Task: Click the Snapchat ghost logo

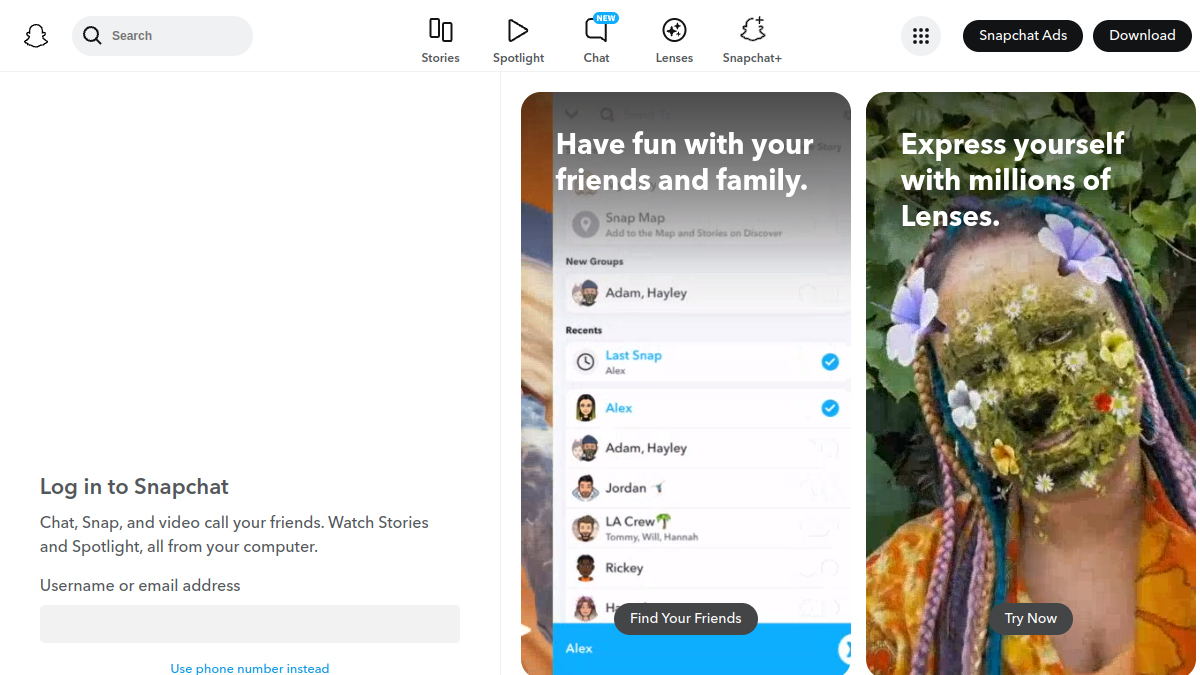Action: pyautogui.click(x=36, y=36)
